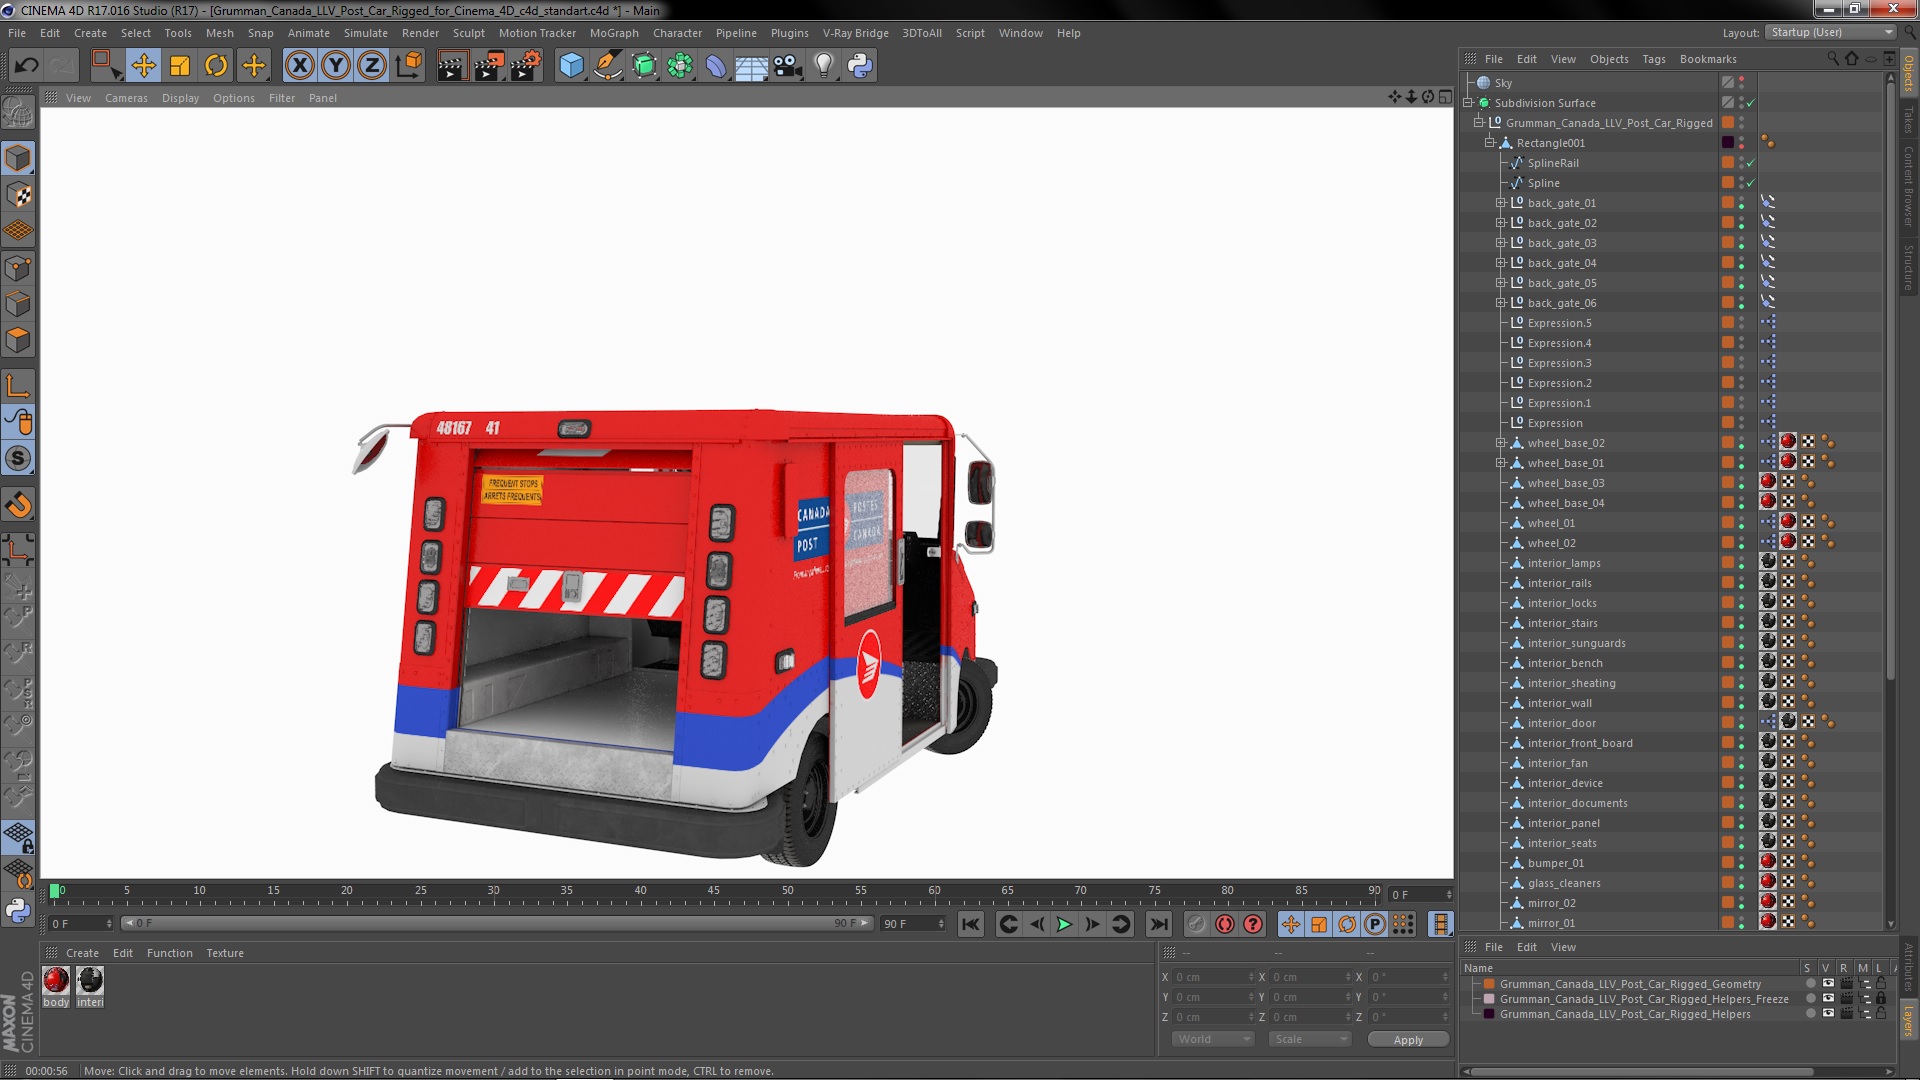The image size is (1920, 1080).
Task: Click pink swatch of Helpers_Freeze layer
Action: point(1489,999)
